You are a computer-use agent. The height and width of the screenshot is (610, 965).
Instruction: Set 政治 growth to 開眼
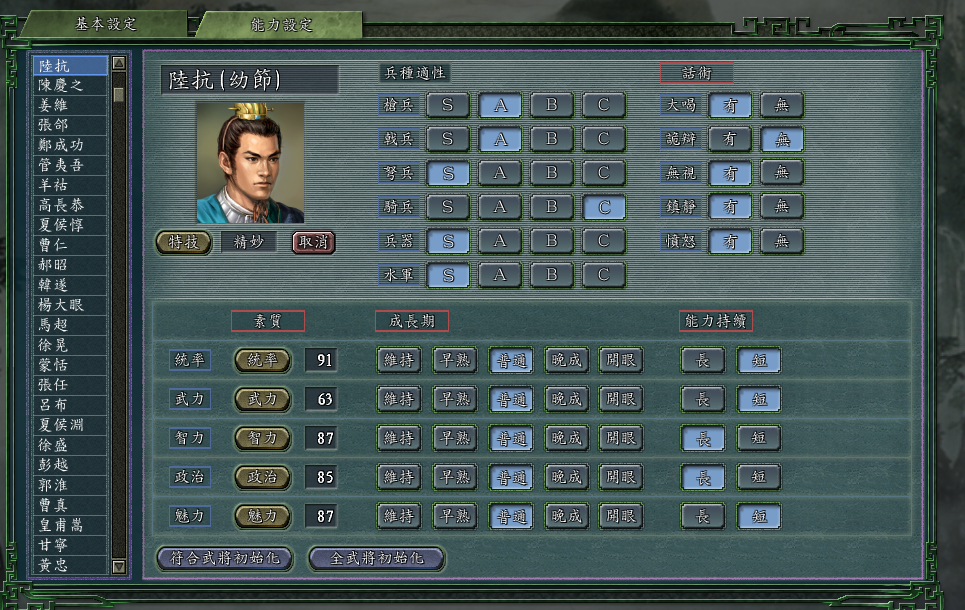621,477
